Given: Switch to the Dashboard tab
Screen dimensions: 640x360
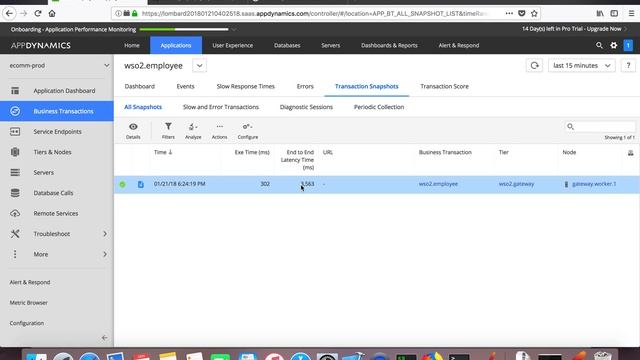Looking at the screenshot, I should coord(140,87).
